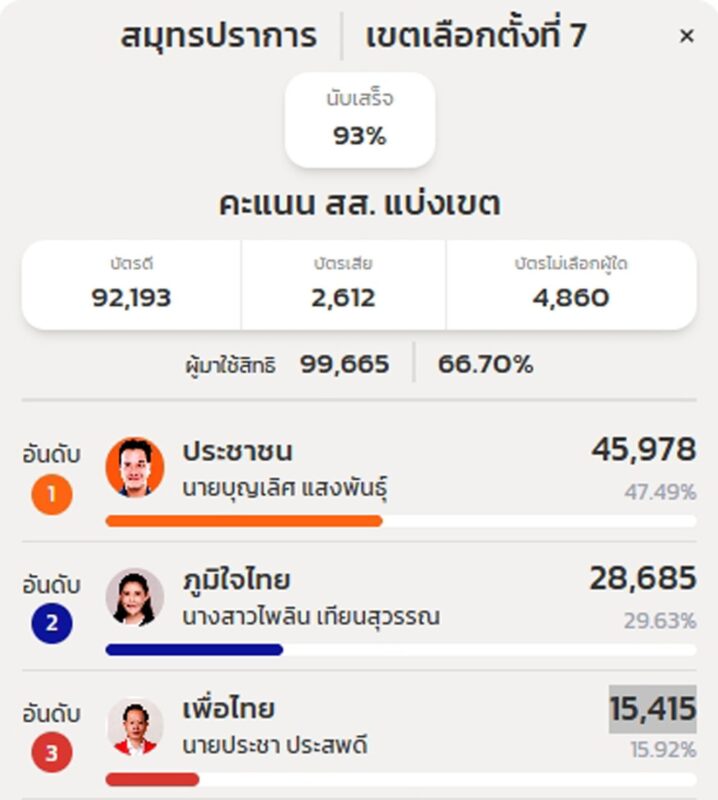This screenshot has height=800, width=718.
Task: Click the orange rank 1 badge
Action: 52,494
